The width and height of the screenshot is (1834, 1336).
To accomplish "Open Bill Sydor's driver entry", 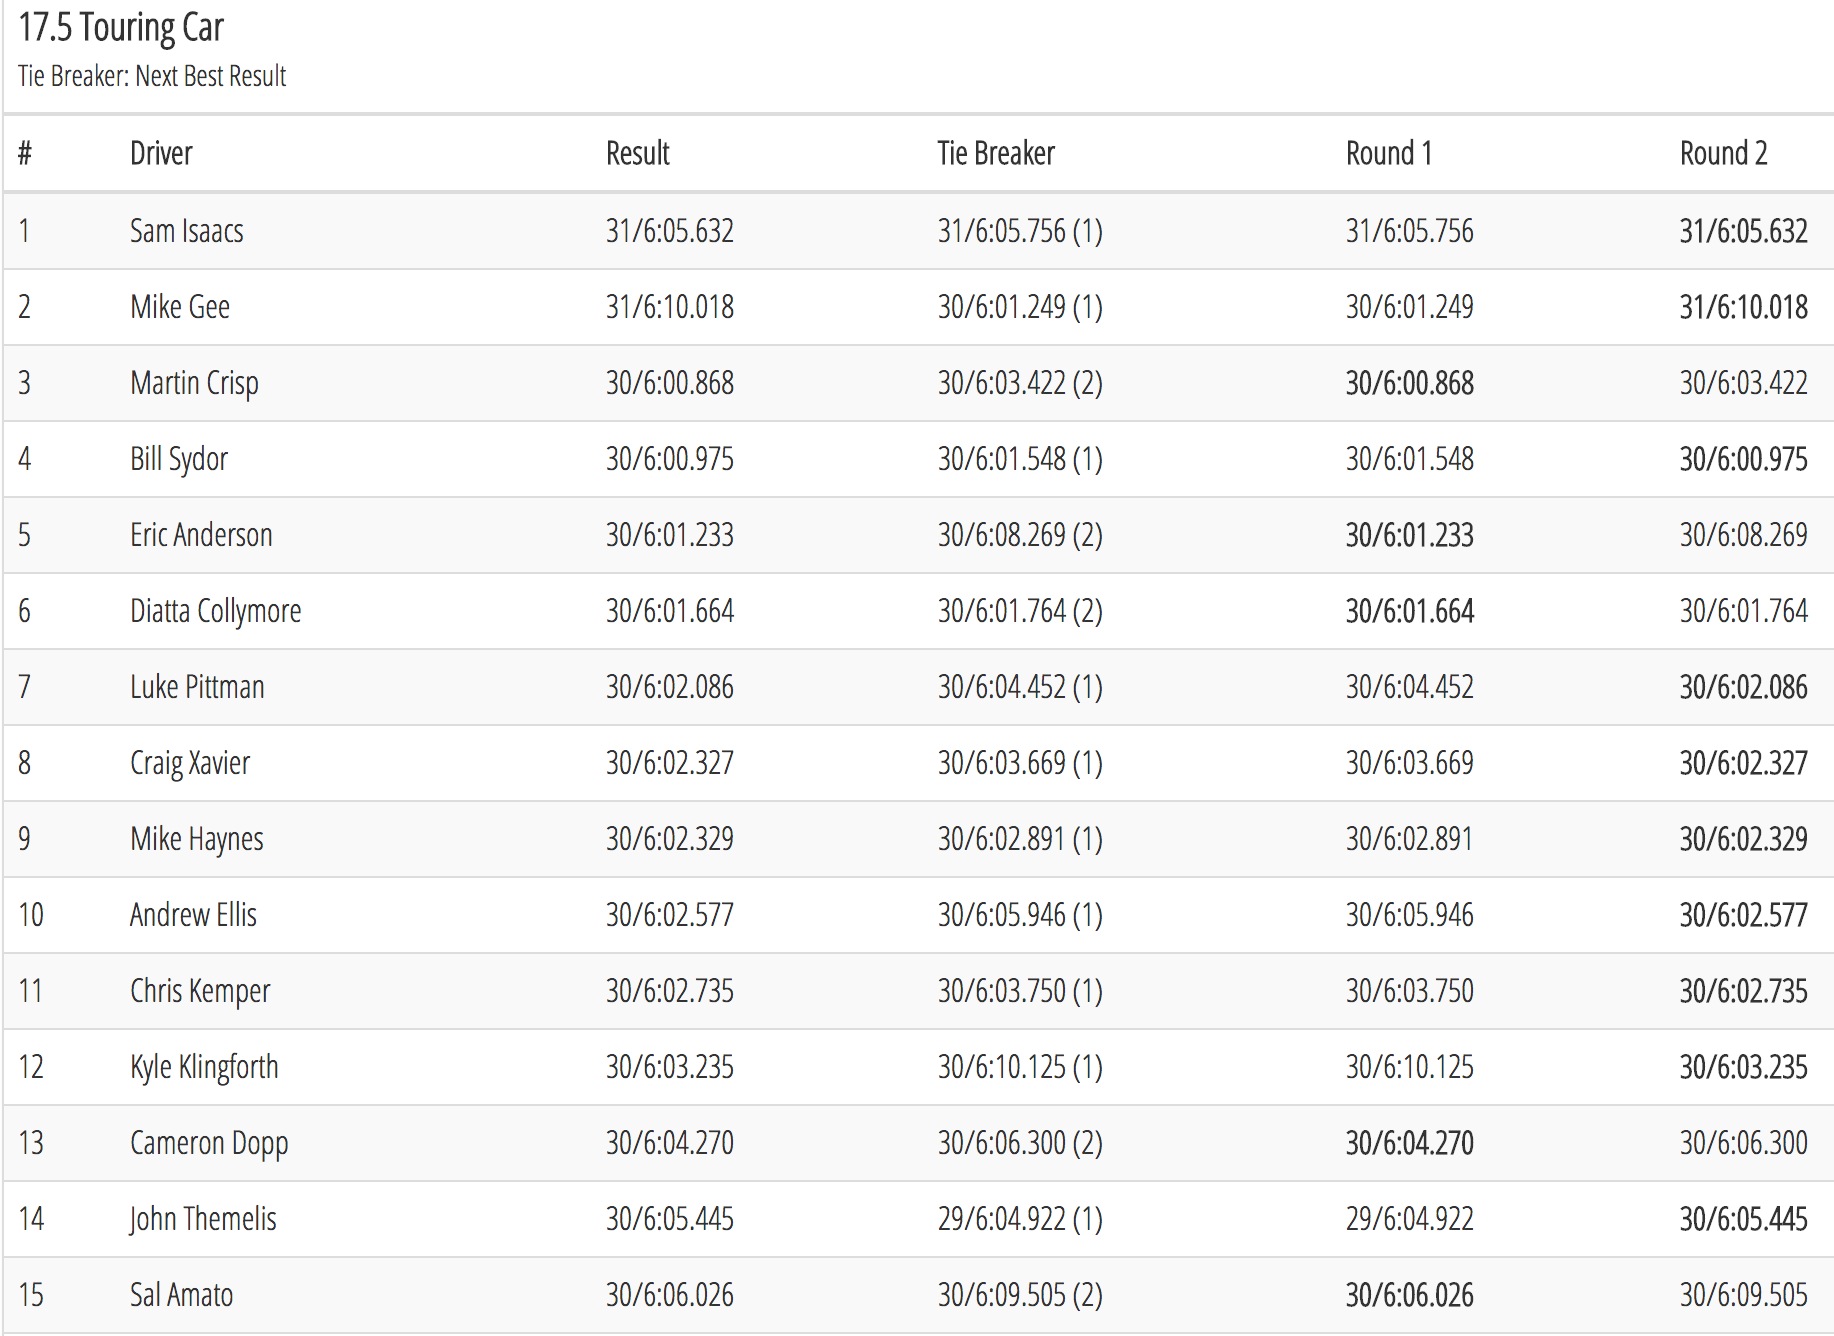I will 179,459.
